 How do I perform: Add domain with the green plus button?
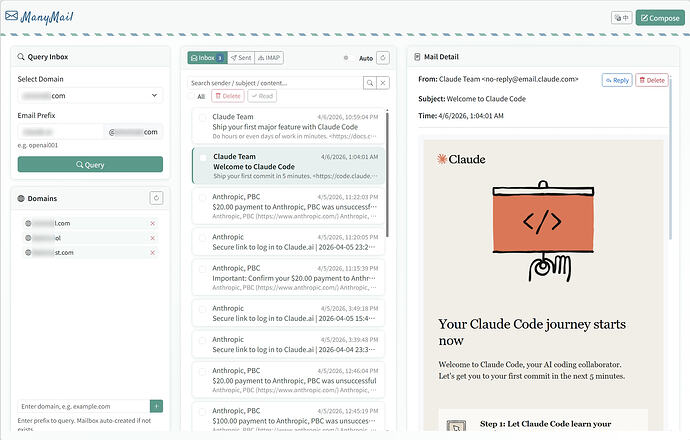click(x=156, y=406)
